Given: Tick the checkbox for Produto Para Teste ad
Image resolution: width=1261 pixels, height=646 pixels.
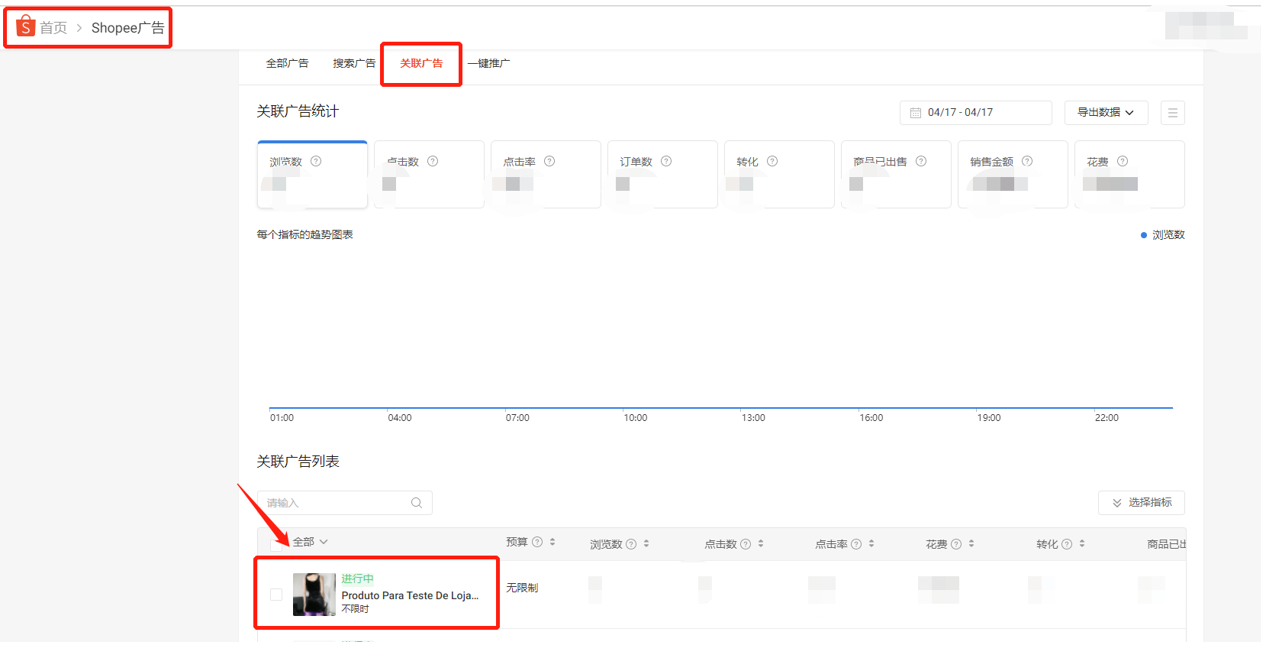Looking at the screenshot, I should coord(276,595).
